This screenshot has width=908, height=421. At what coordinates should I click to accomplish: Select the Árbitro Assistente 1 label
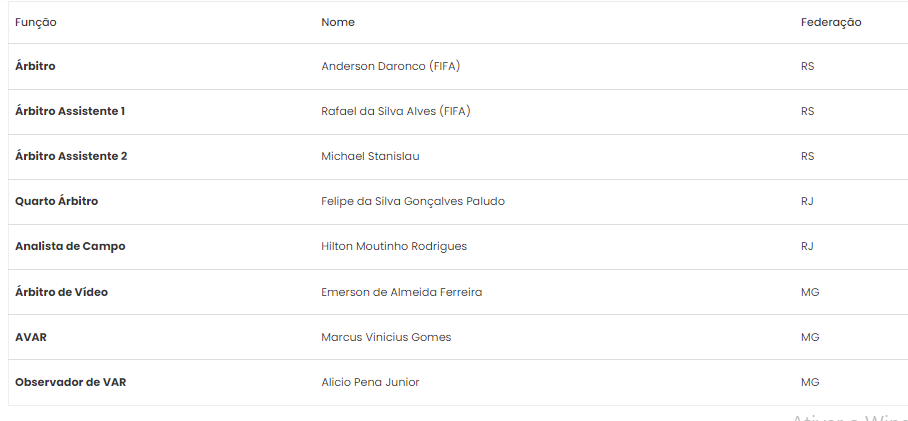point(70,111)
